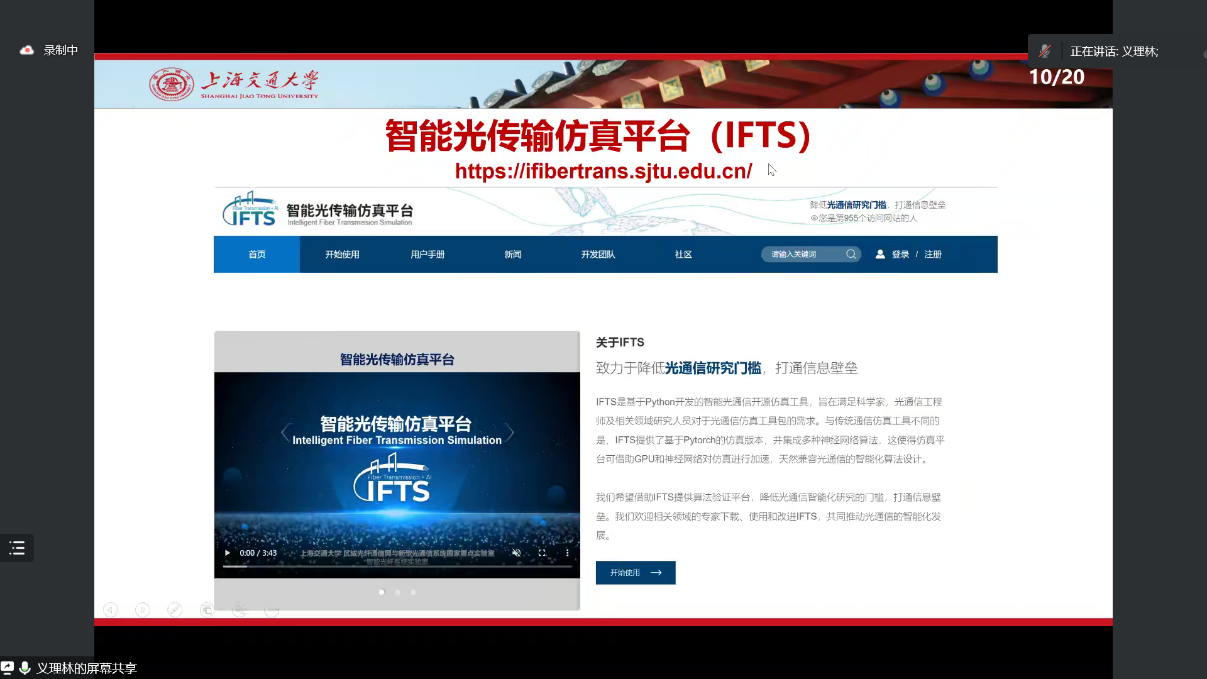Open the video's three-dot options menu

coord(567,553)
